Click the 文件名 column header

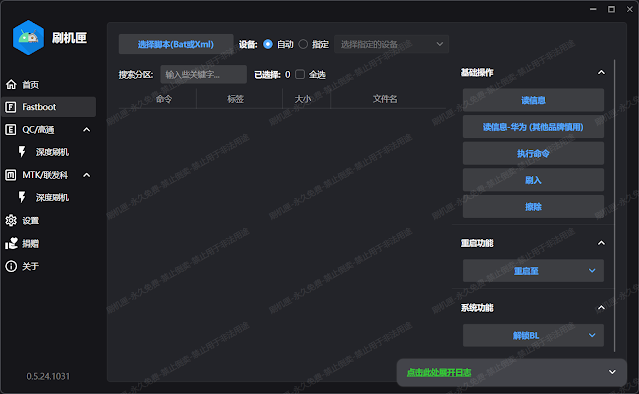point(385,99)
